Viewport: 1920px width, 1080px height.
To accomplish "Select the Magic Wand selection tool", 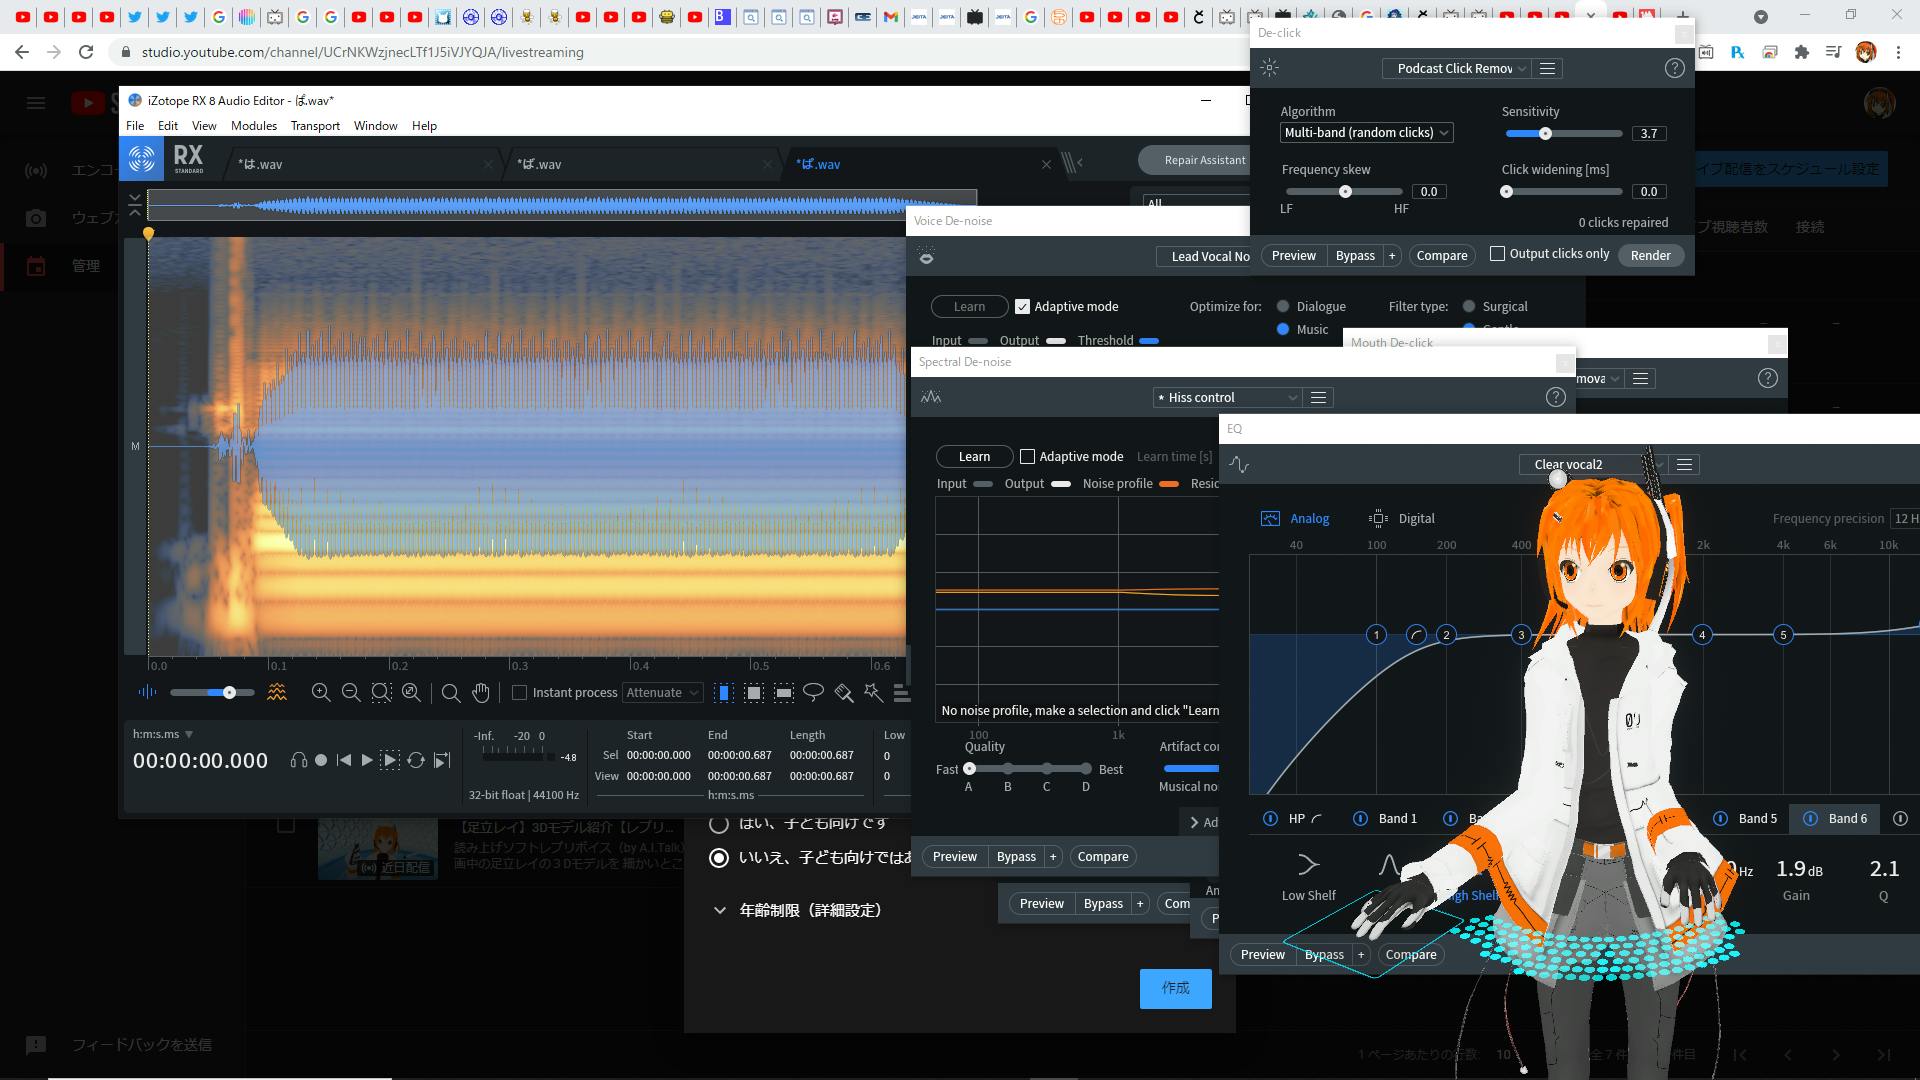I will [x=873, y=692].
